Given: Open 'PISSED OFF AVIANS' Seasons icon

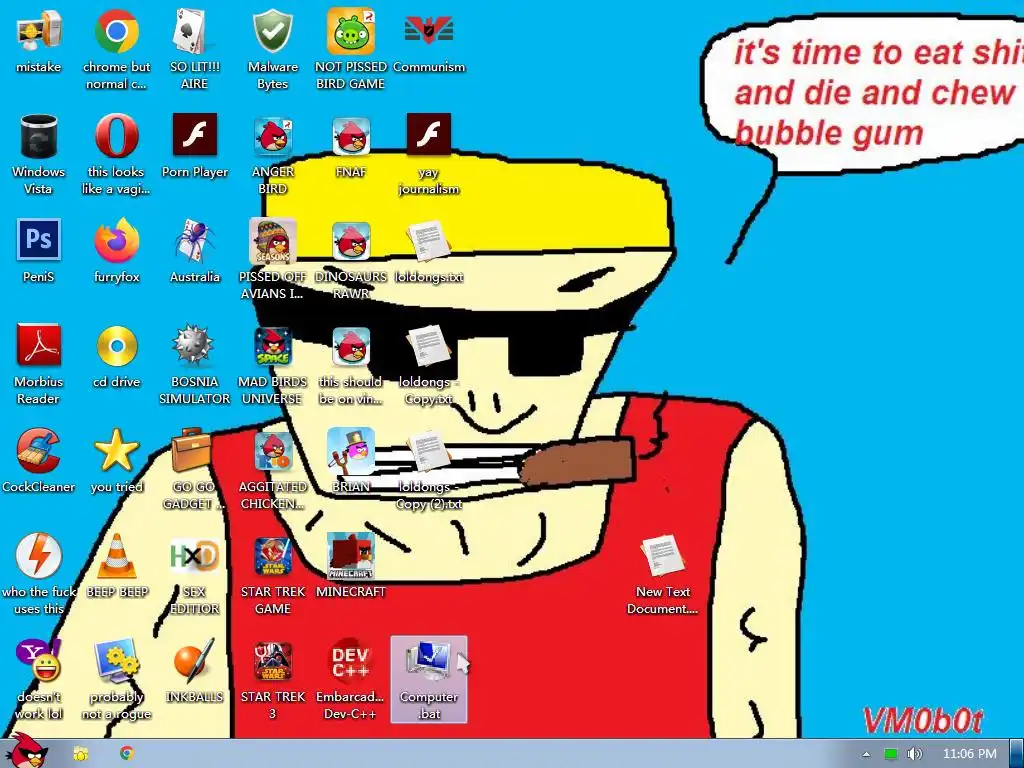Looking at the screenshot, I should click(x=273, y=259).
